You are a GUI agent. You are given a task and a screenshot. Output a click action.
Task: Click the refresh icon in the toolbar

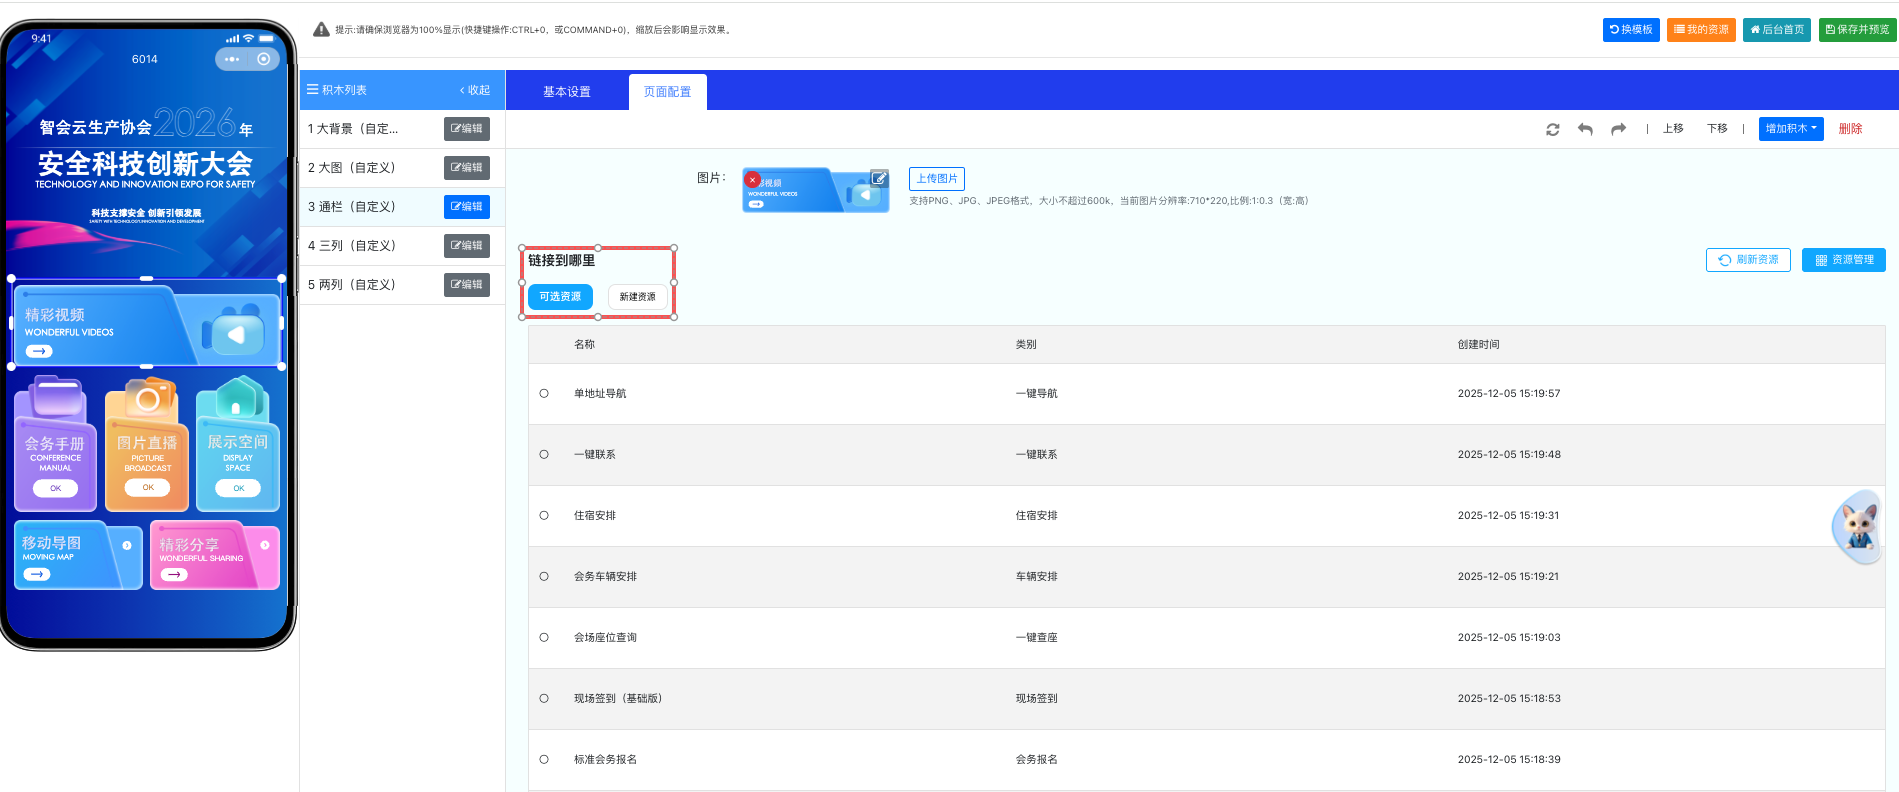tap(1552, 129)
